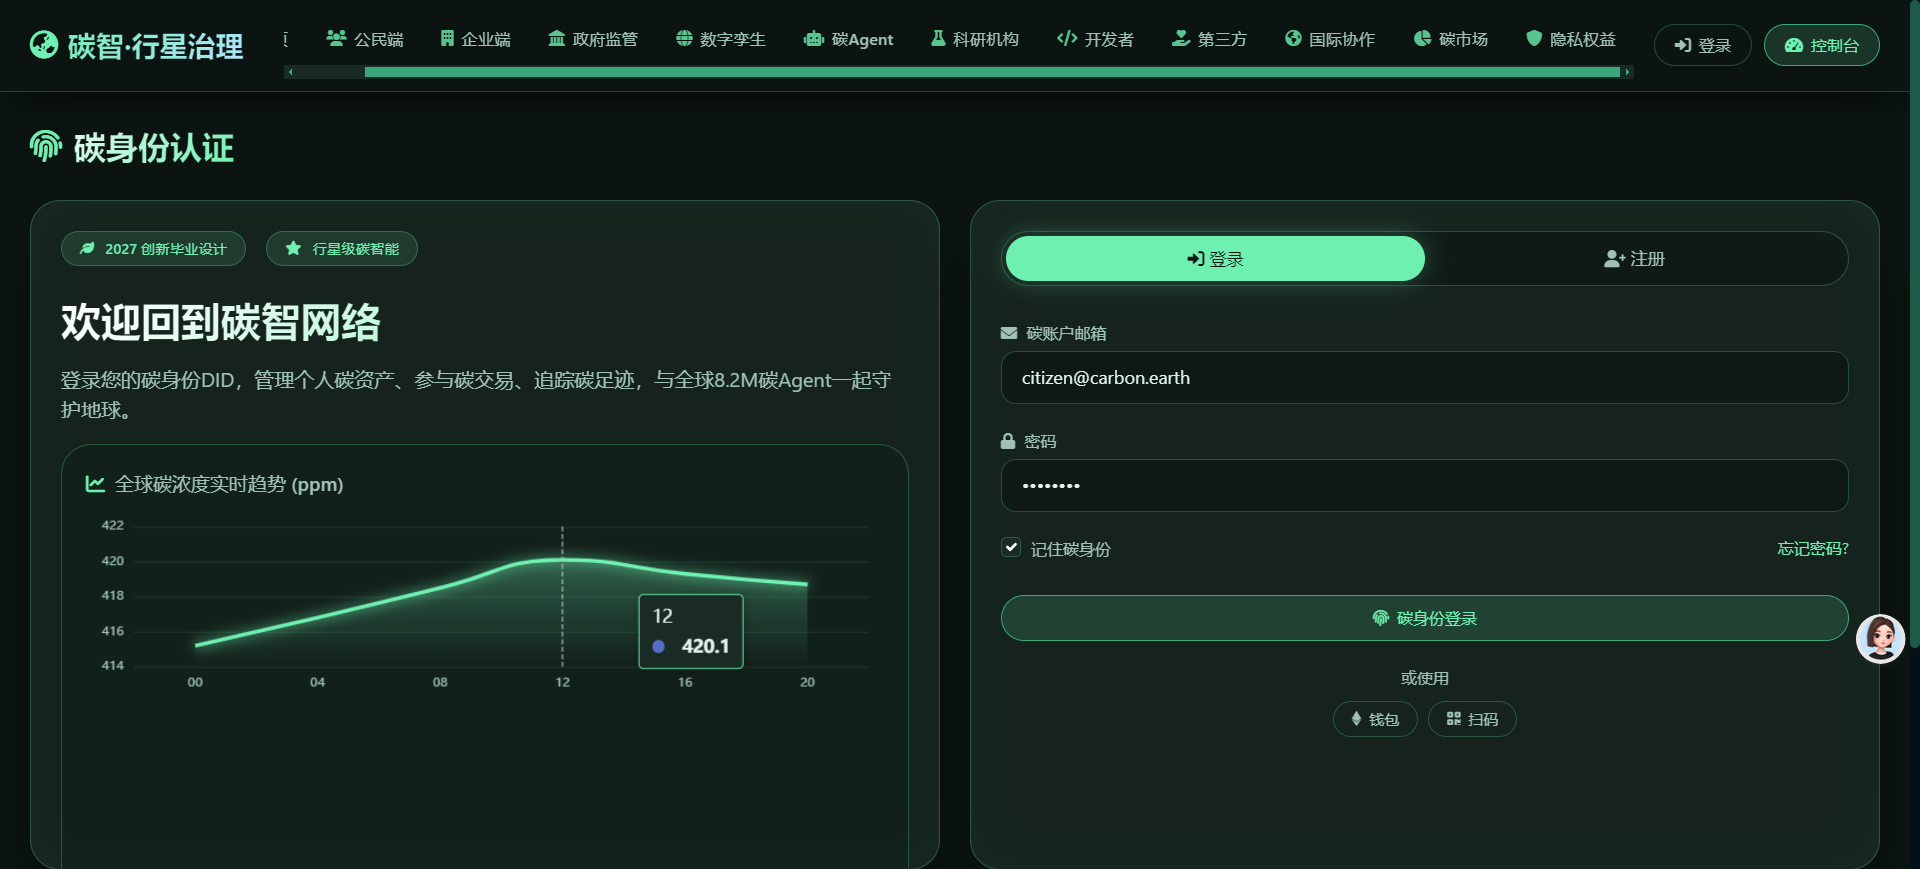
Task: Click the 科研机构 flask icon
Action: coord(938,38)
